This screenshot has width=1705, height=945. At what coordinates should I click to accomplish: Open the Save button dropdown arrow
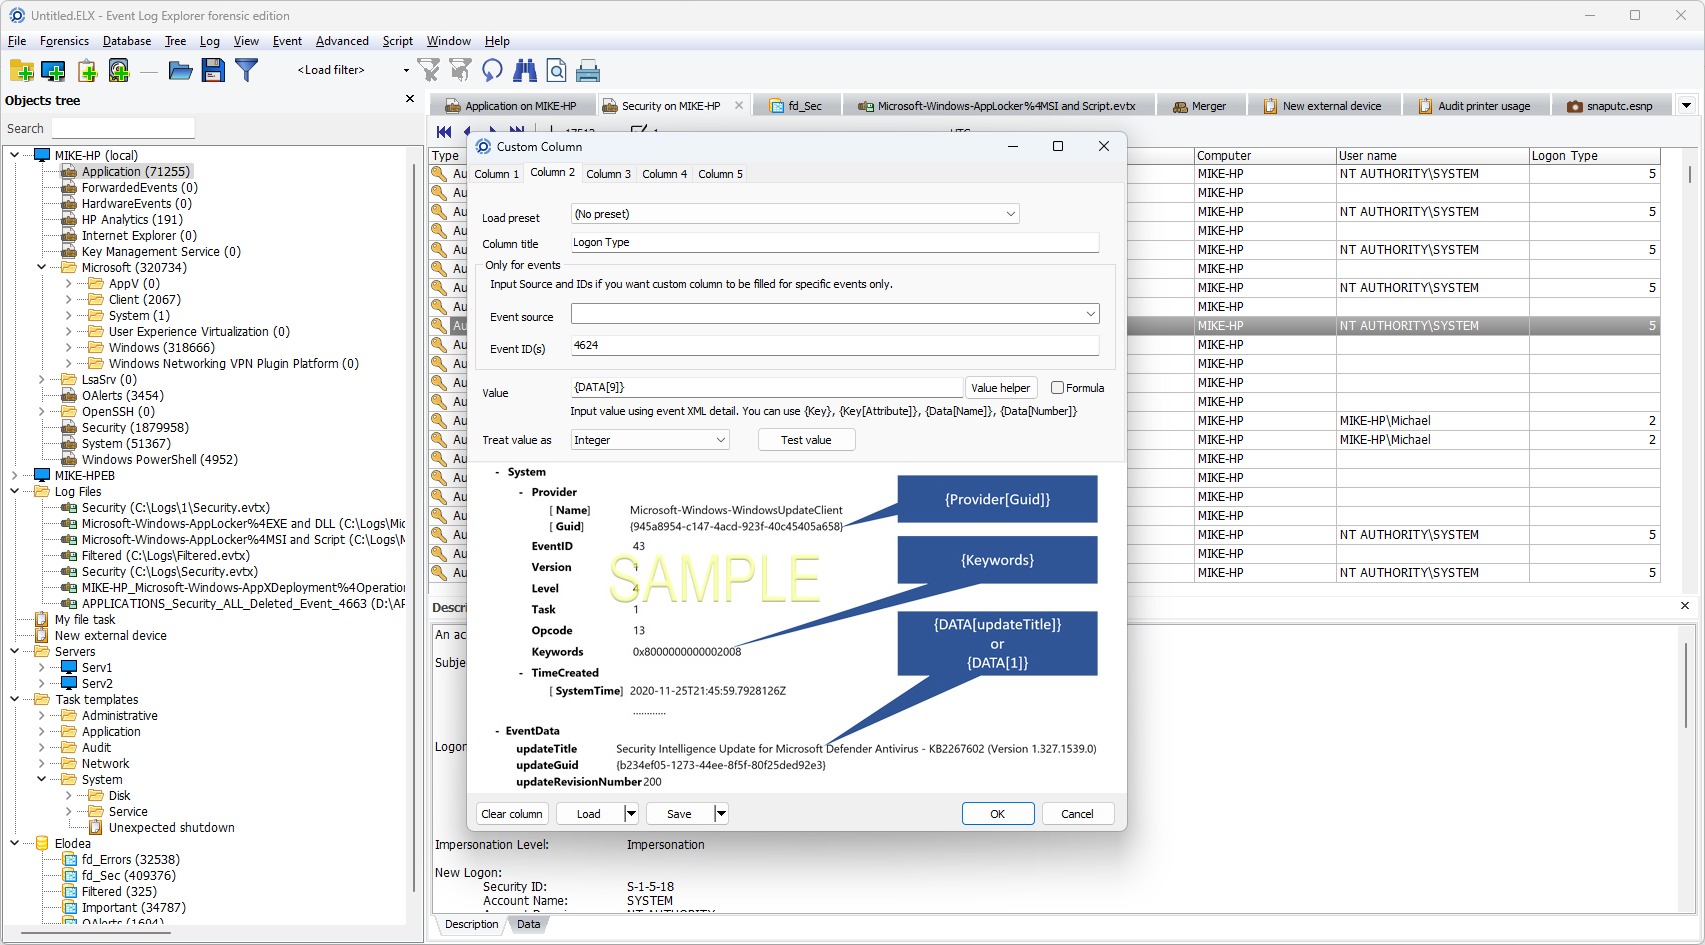pos(721,814)
